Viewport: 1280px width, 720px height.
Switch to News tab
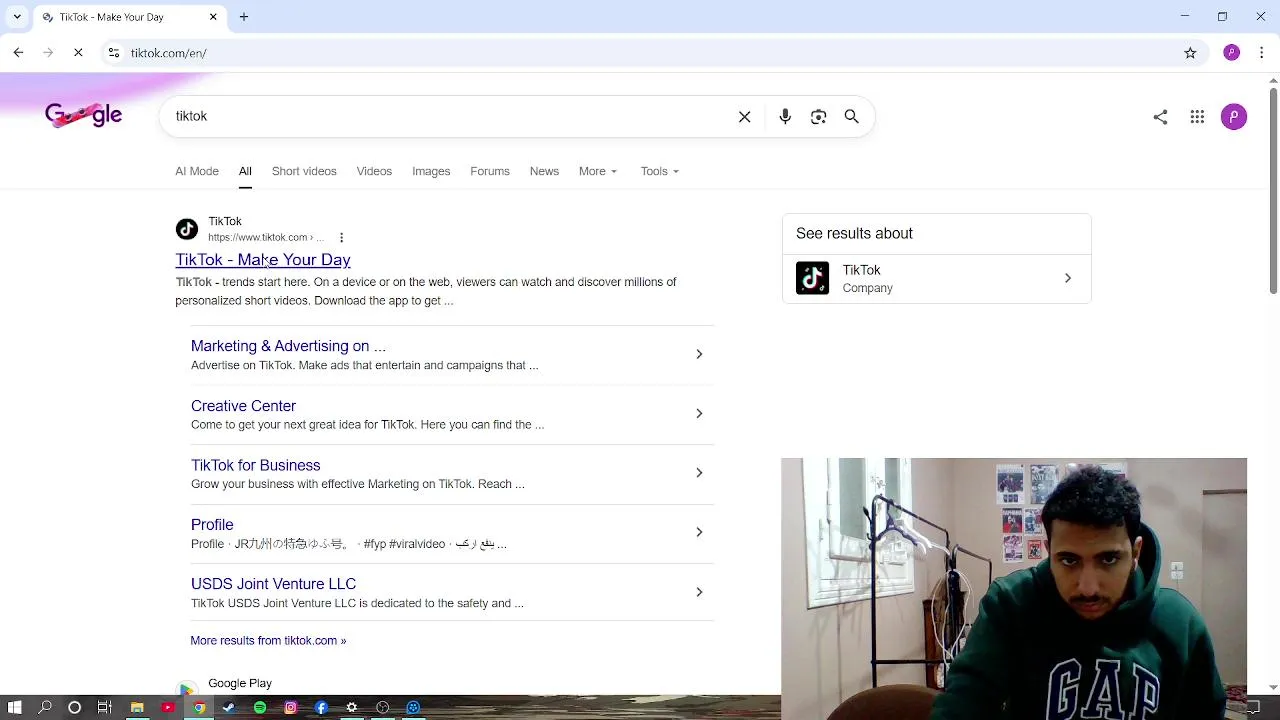[x=544, y=171]
